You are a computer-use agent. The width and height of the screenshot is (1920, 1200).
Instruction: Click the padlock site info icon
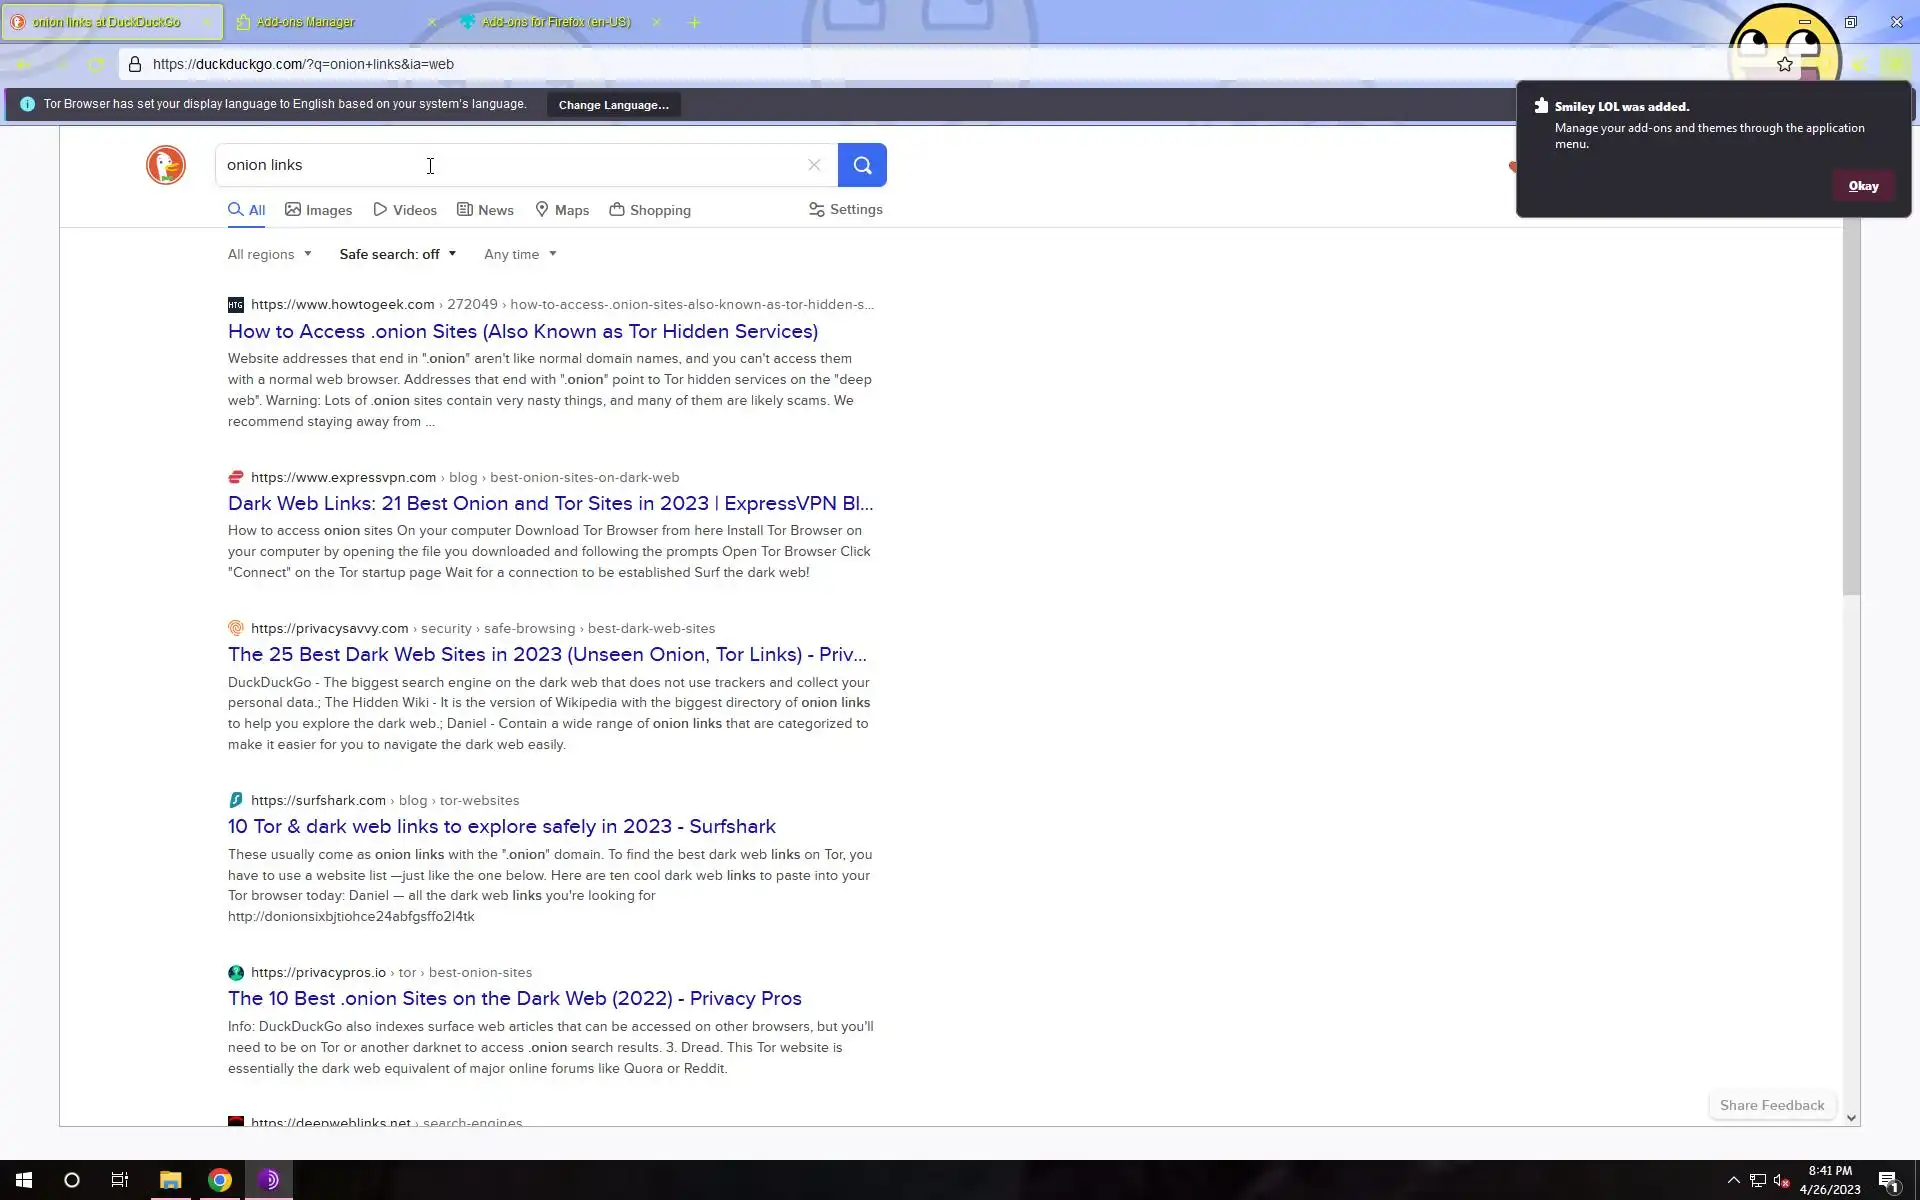coord(135,64)
